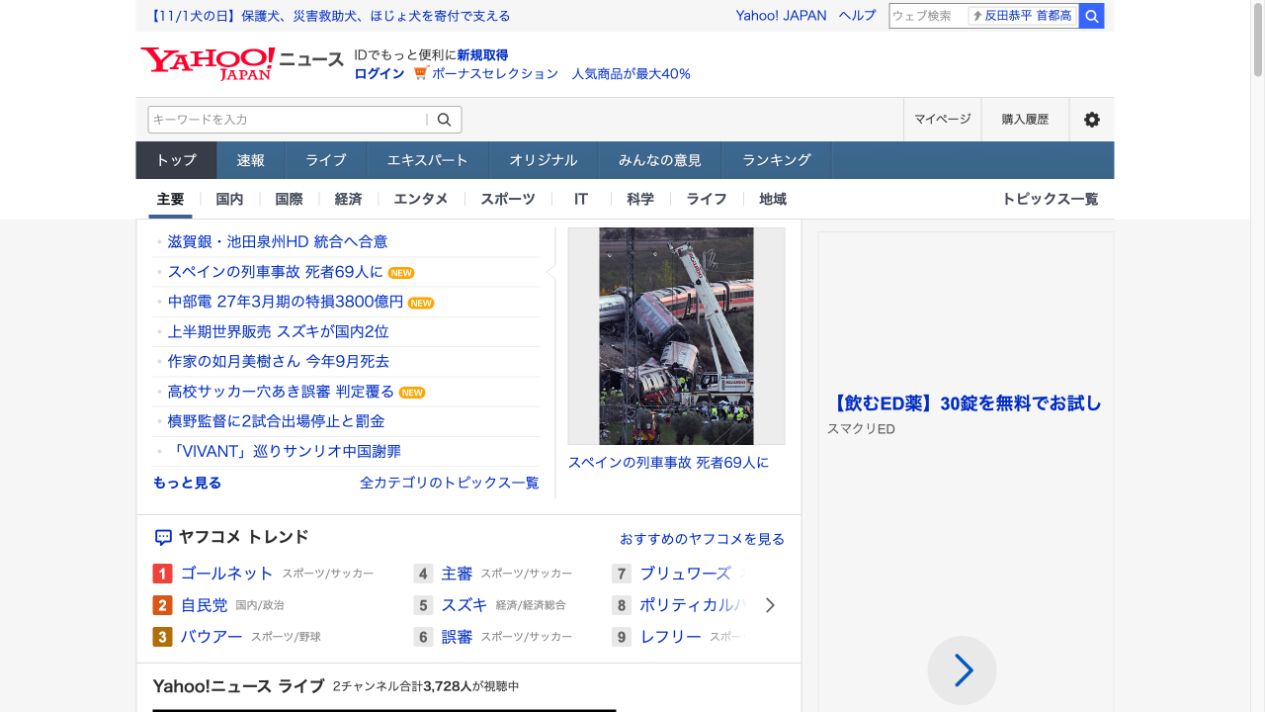The width and height of the screenshot is (1265, 712).
Task: Click the train accident photo thumbnail
Action: click(676, 336)
